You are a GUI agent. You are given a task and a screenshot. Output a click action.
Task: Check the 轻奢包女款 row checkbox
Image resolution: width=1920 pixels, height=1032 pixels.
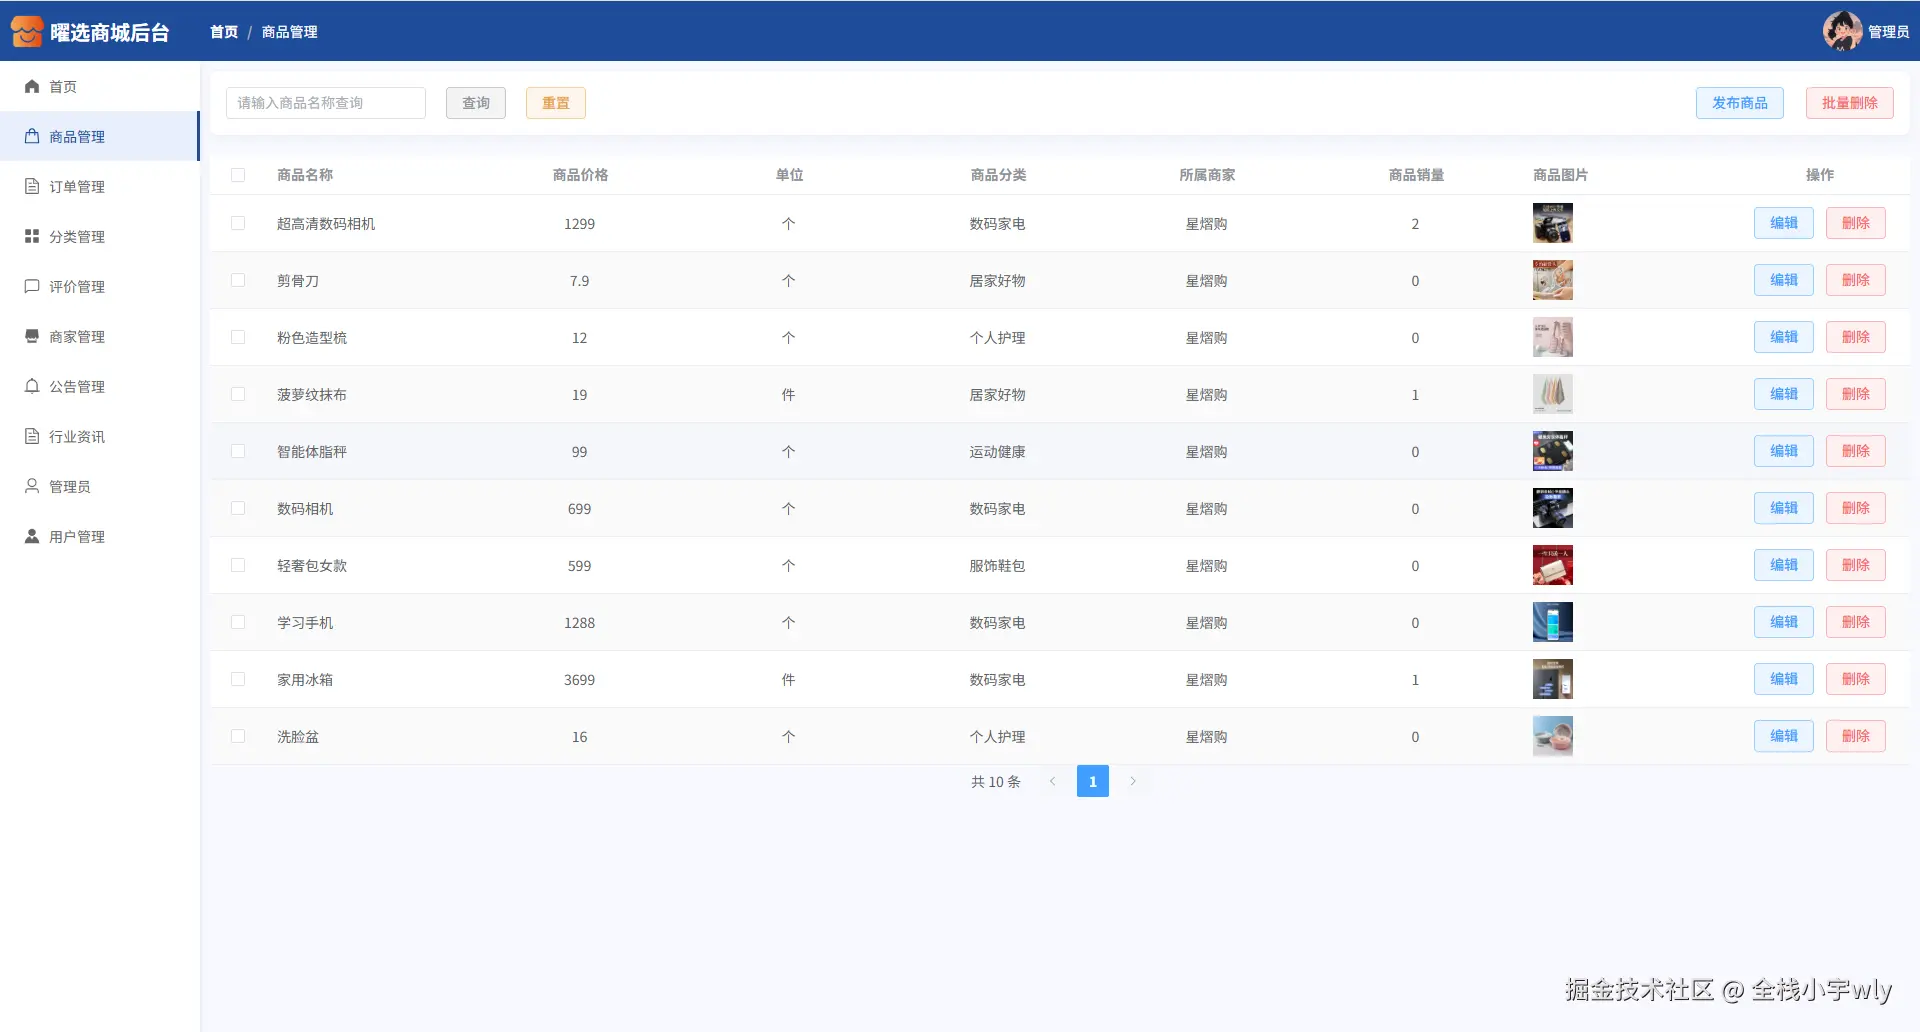click(x=238, y=565)
